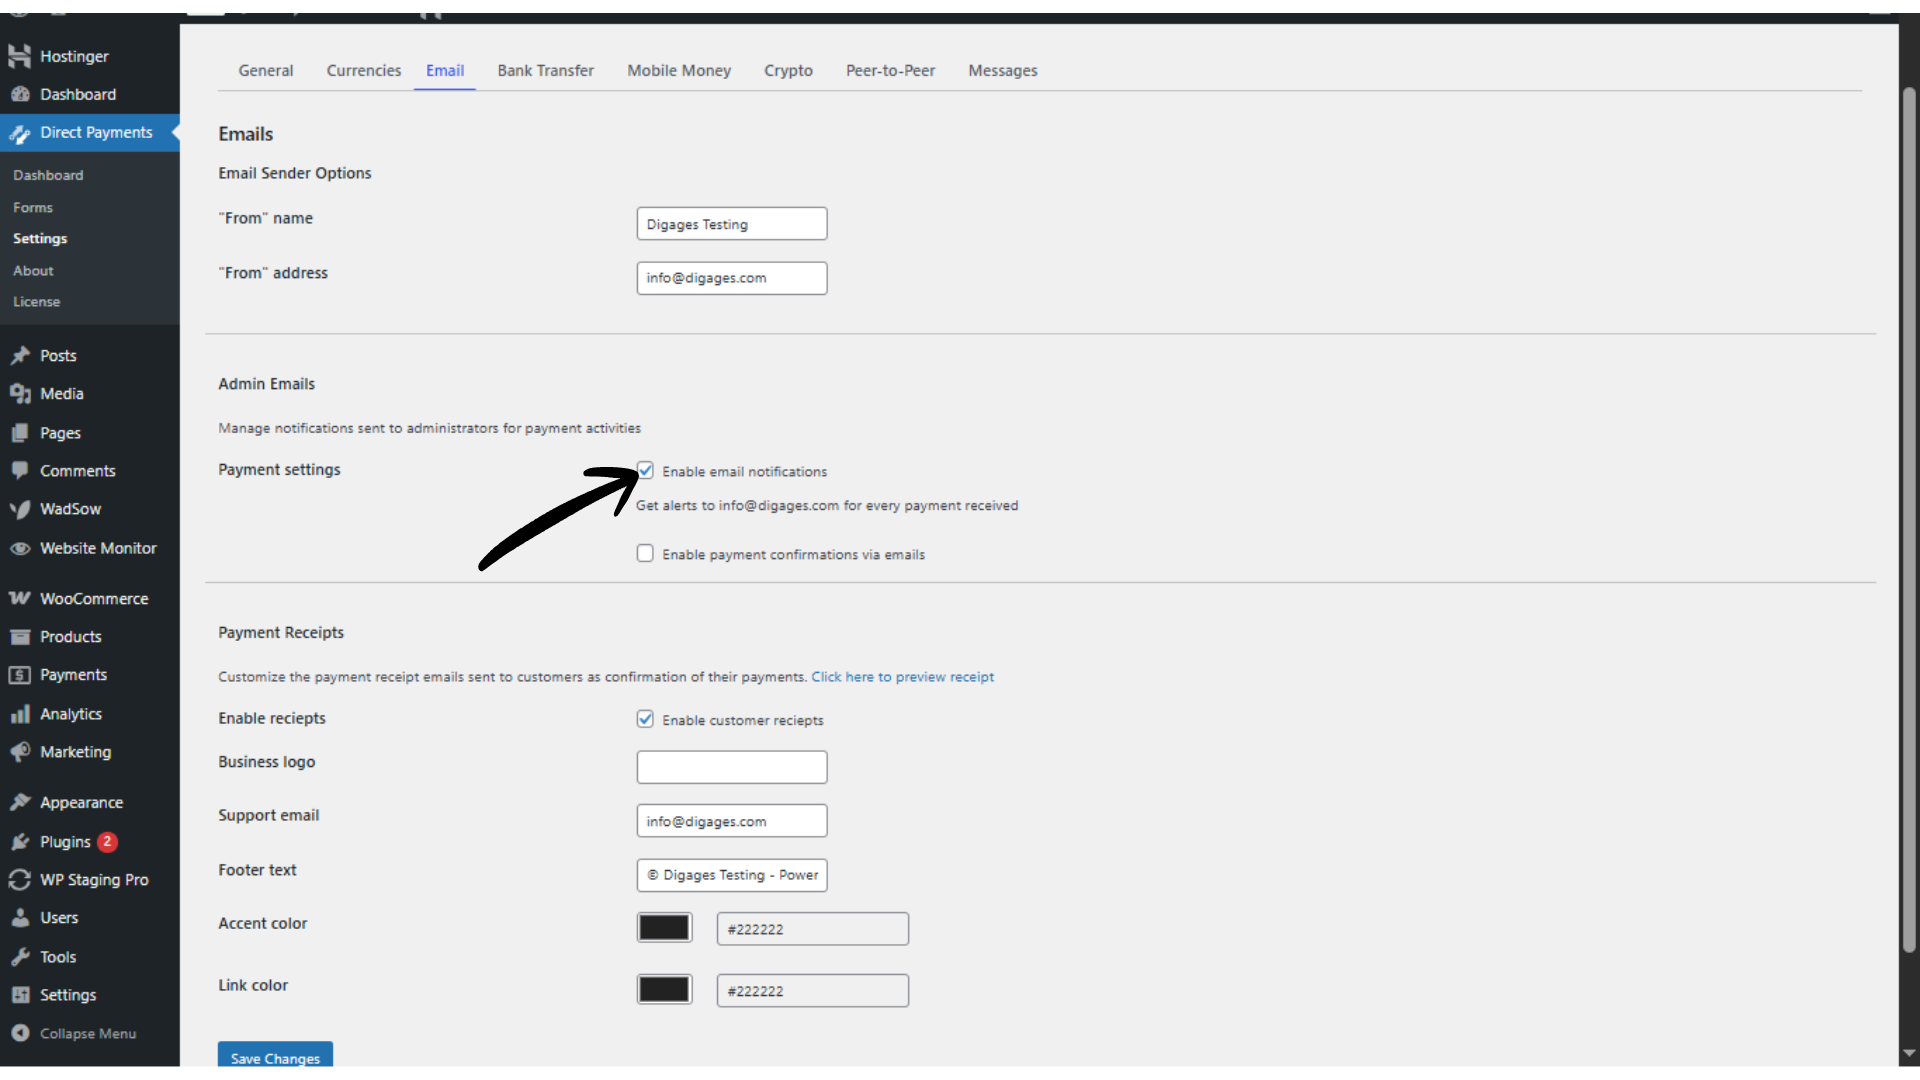Uncheck Enable email notifications checkbox
The width and height of the screenshot is (1920, 1080).
(645, 470)
